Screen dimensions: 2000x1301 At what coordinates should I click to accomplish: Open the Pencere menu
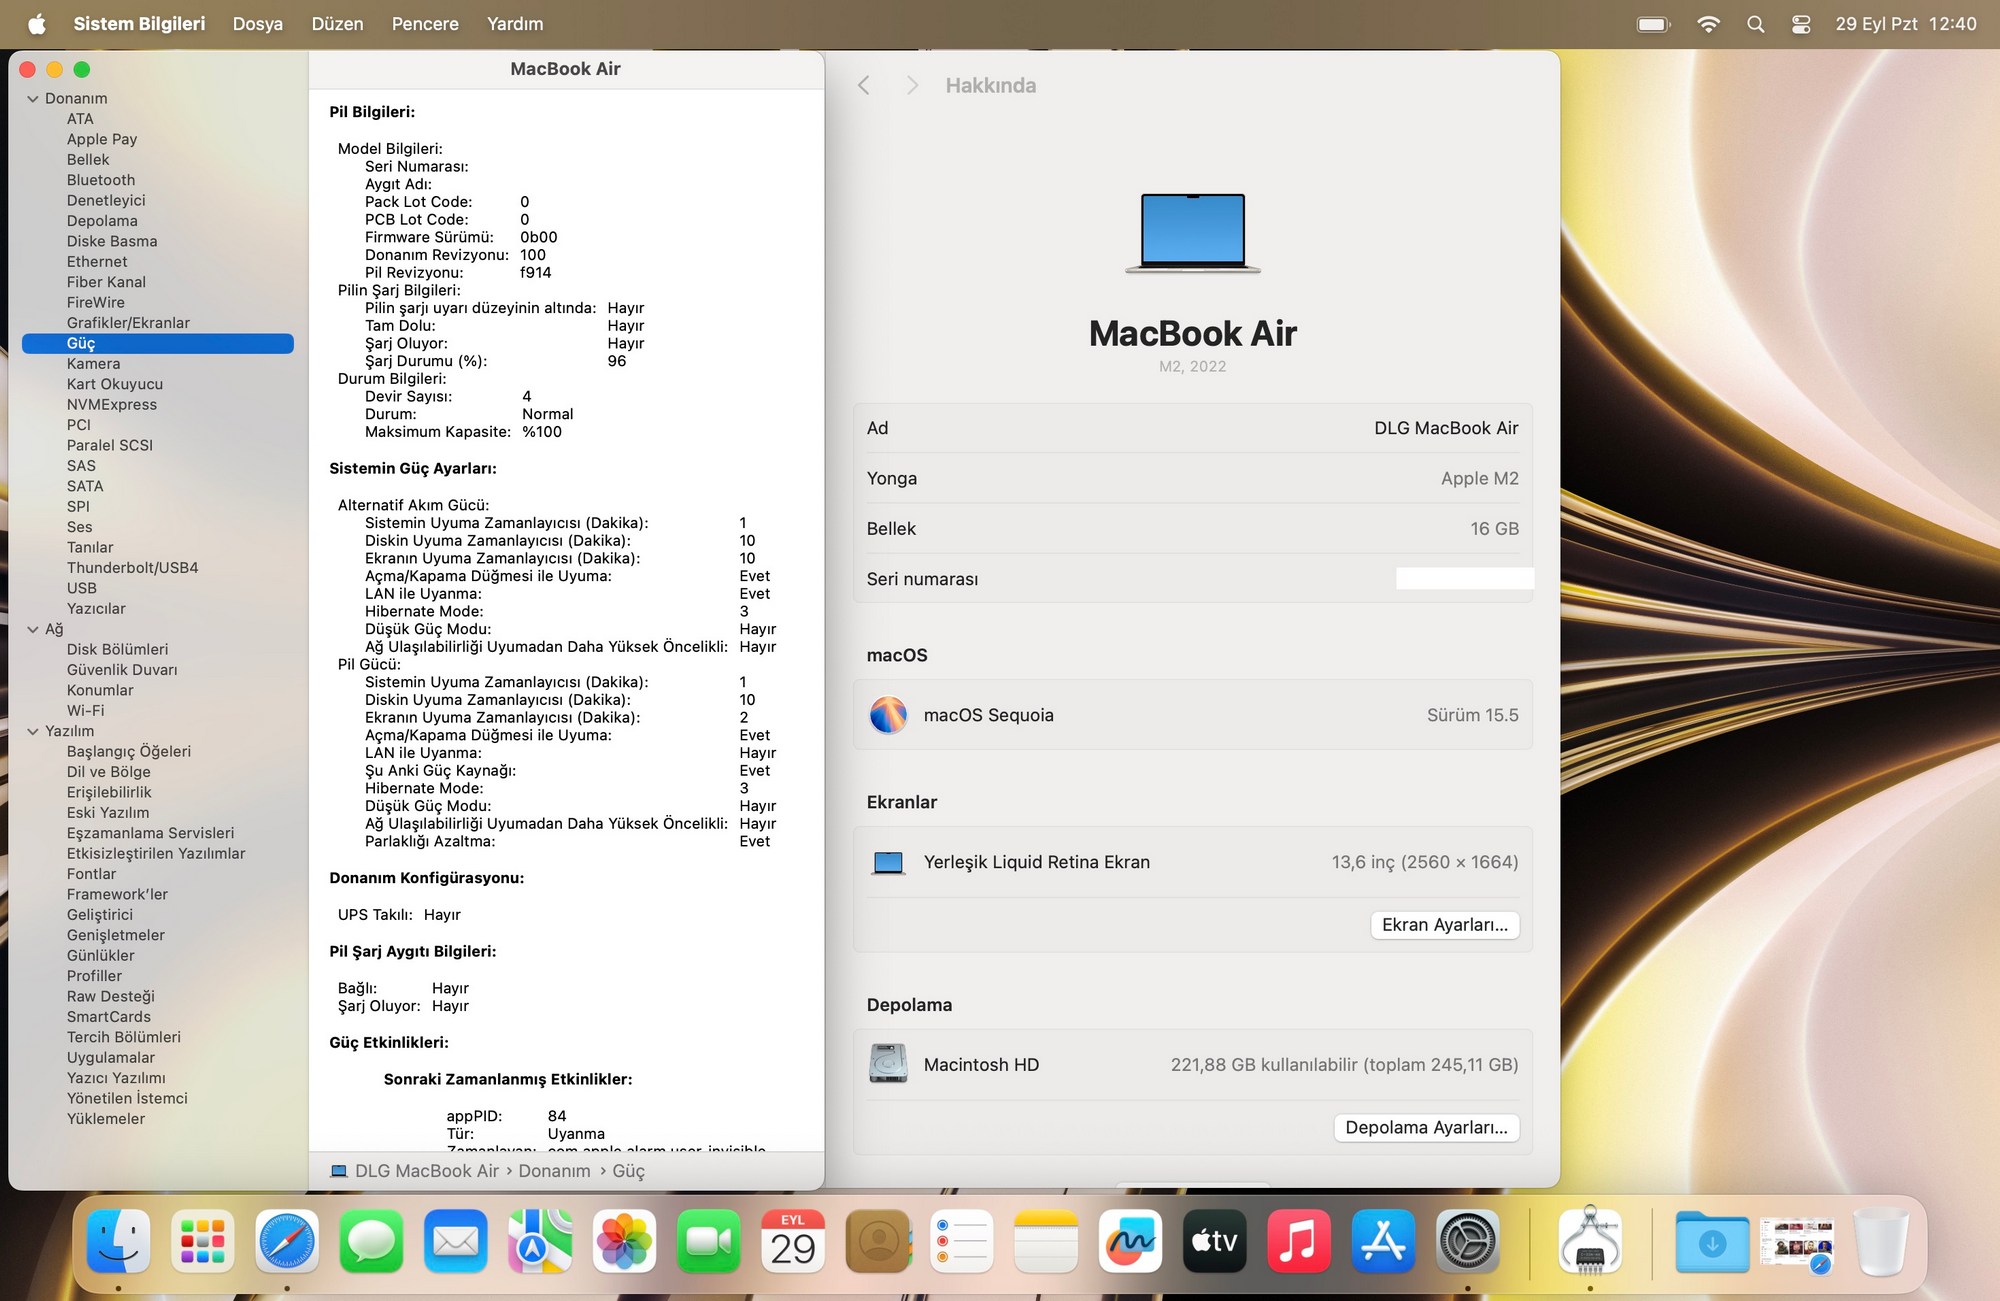[x=425, y=24]
